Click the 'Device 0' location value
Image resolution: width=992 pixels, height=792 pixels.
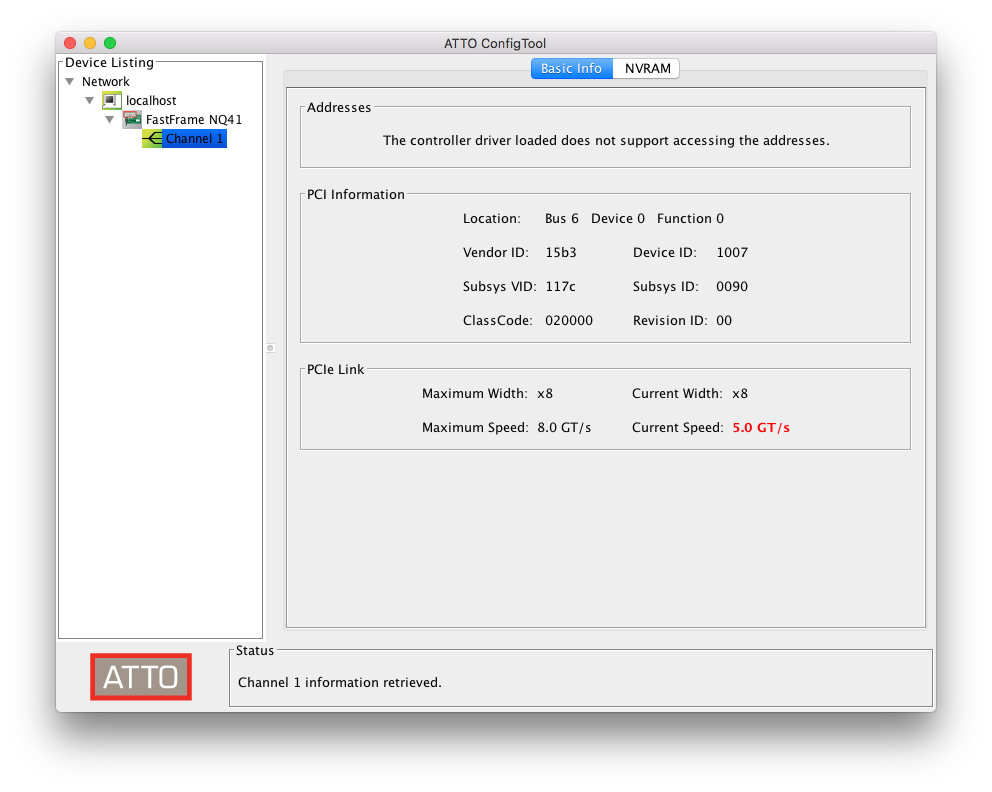click(x=617, y=218)
